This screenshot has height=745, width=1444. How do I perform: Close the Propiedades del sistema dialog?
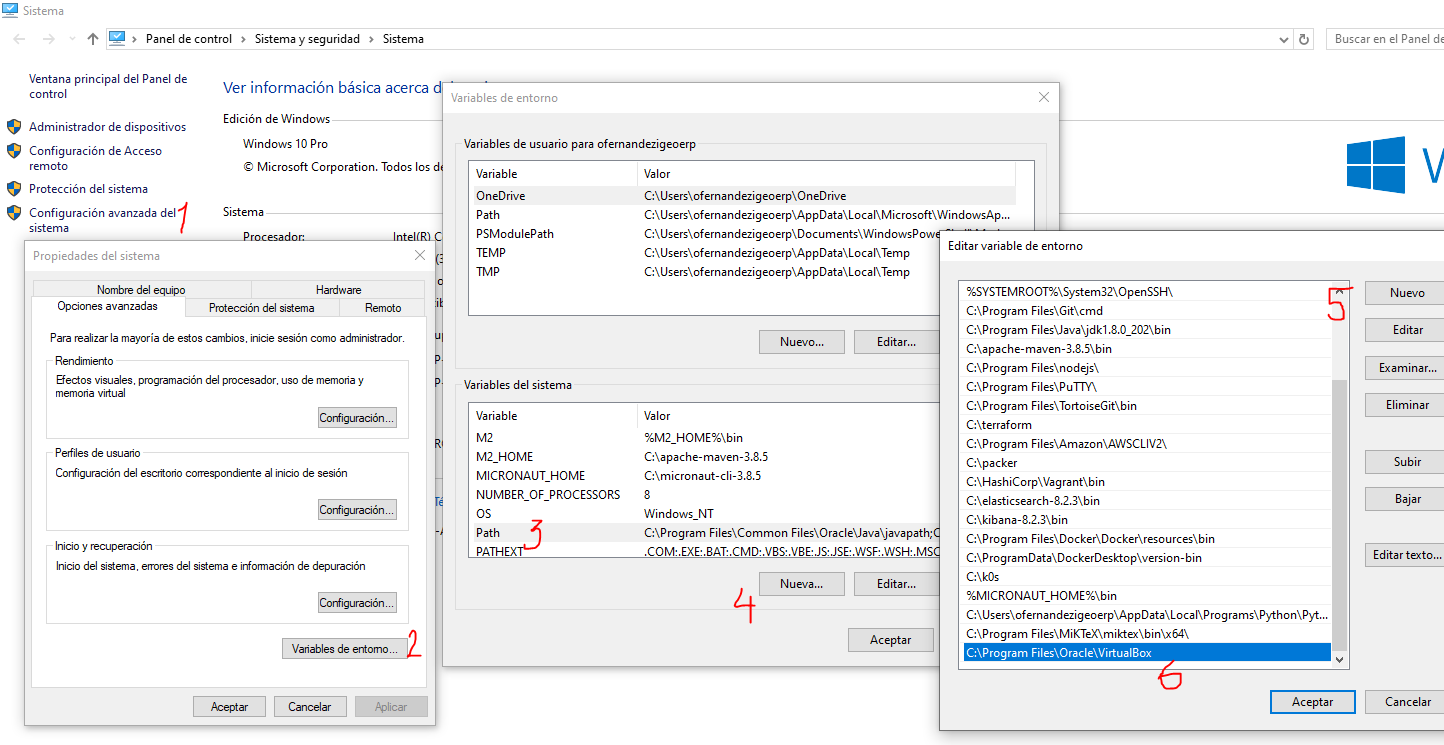pos(420,256)
